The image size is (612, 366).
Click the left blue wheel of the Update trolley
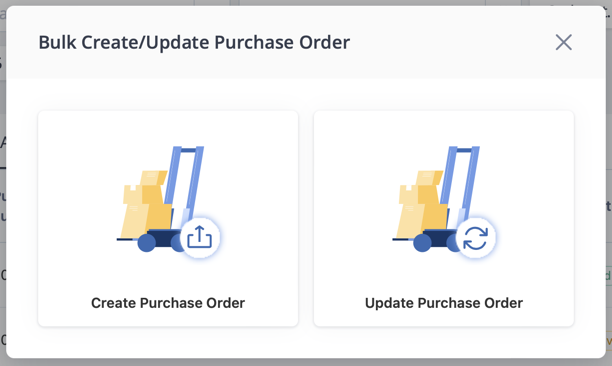[422, 243]
